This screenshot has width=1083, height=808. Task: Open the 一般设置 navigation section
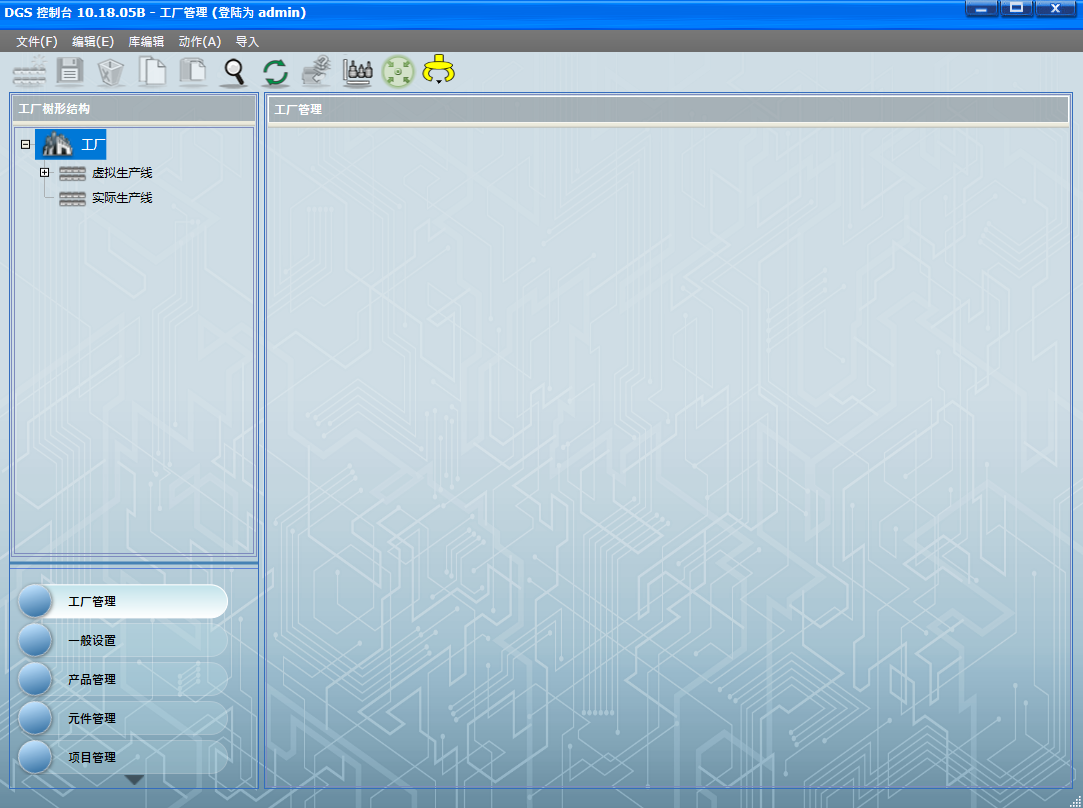[x=92, y=641]
